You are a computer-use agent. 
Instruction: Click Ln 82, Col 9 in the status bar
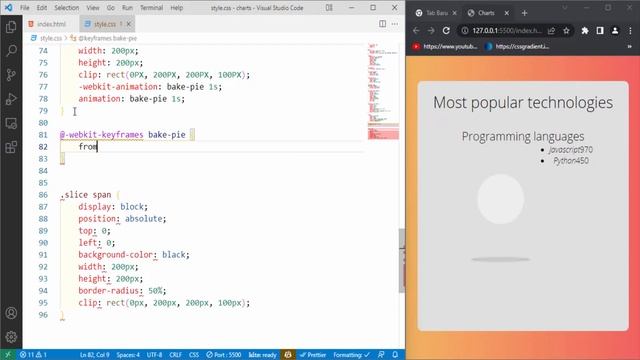coord(95,355)
